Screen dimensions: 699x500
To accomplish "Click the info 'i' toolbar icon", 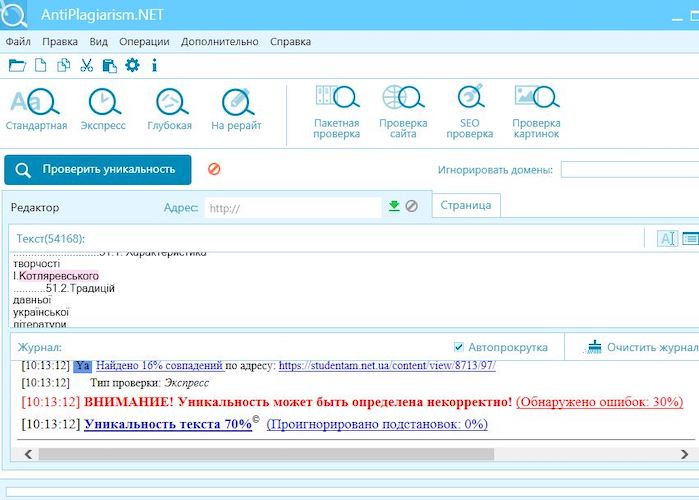I will (x=154, y=66).
